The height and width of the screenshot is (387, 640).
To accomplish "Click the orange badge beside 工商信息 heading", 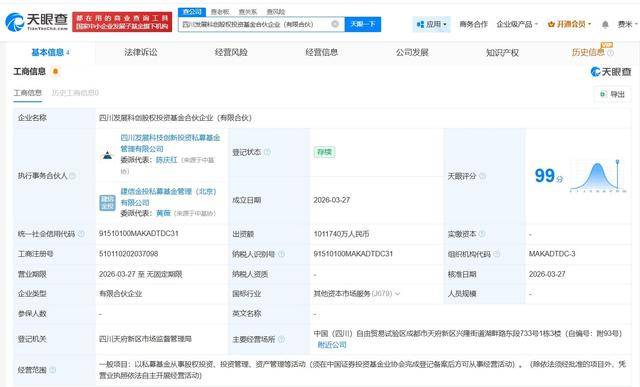I will click(x=56, y=72).
